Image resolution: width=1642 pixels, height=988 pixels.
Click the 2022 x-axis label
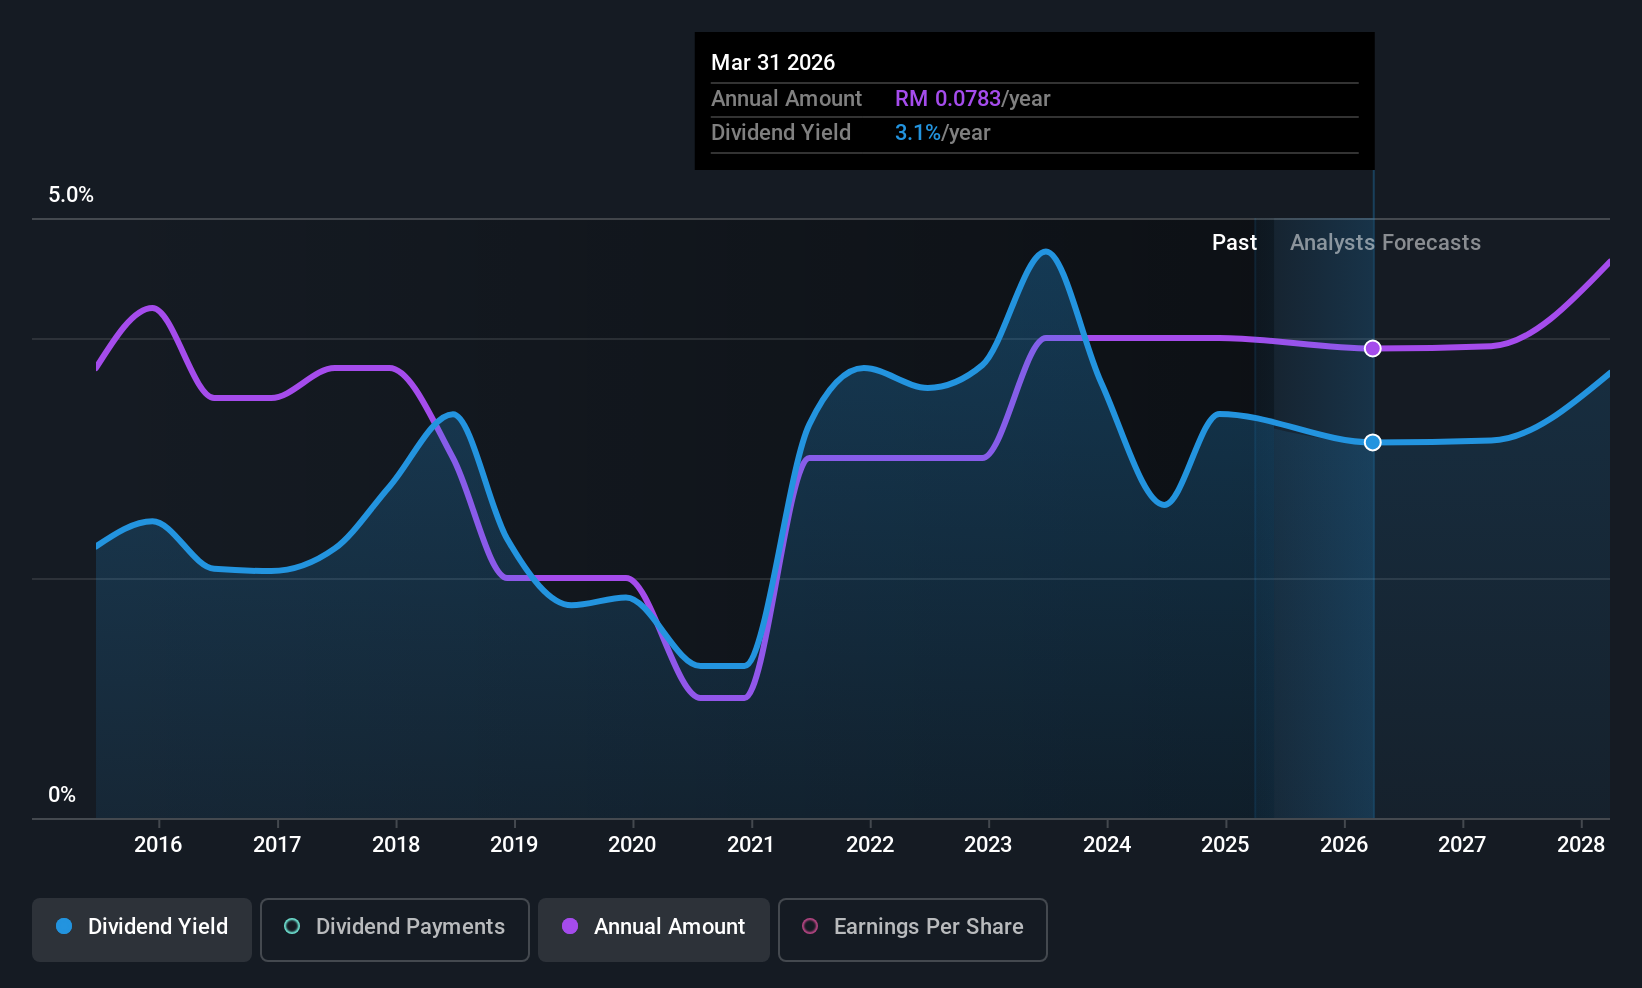pyautogui.click(x=870, y=845)
